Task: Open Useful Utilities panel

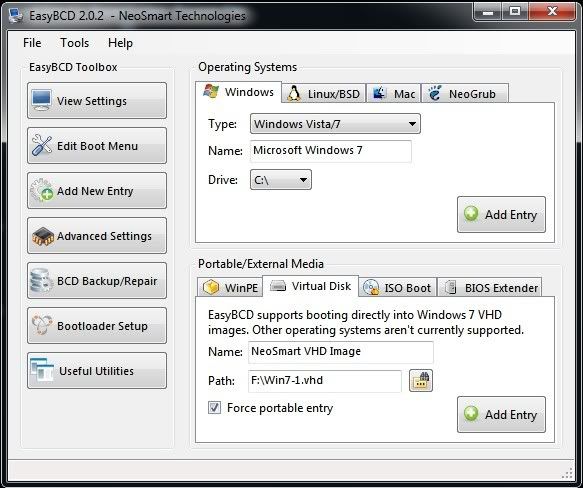Action: point(97,371)
